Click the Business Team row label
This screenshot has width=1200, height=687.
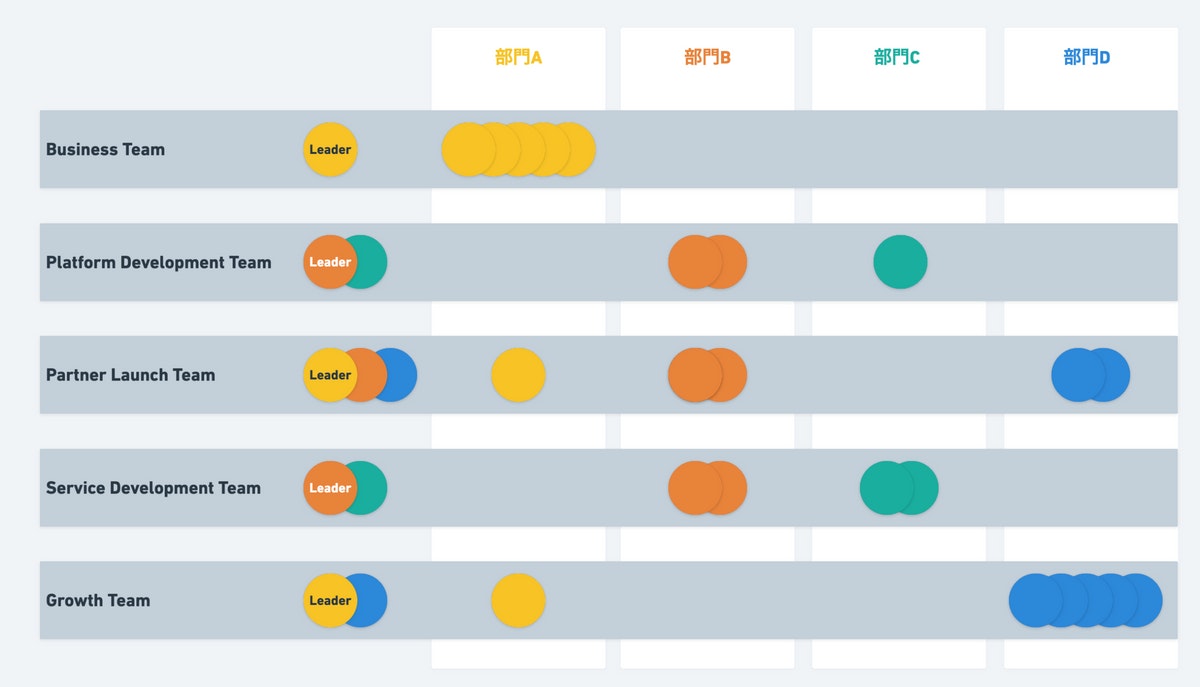point(105,150)
